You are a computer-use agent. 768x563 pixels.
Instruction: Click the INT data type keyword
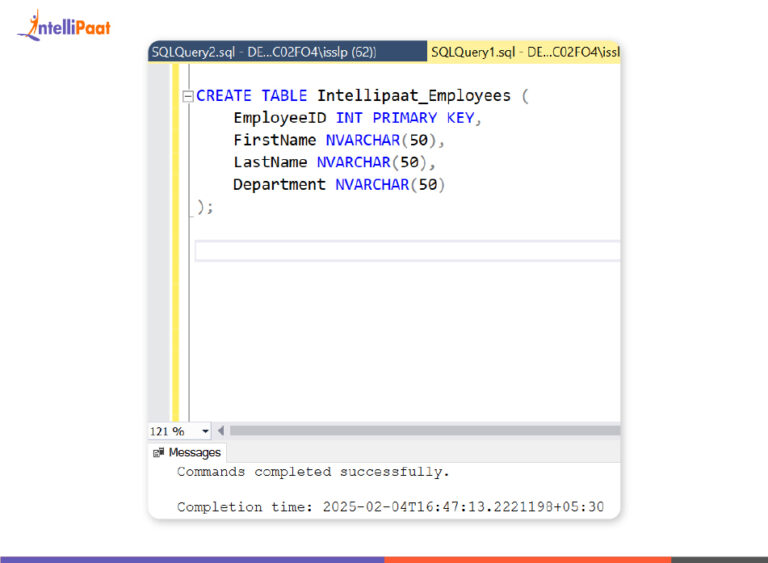coord(349,118)
